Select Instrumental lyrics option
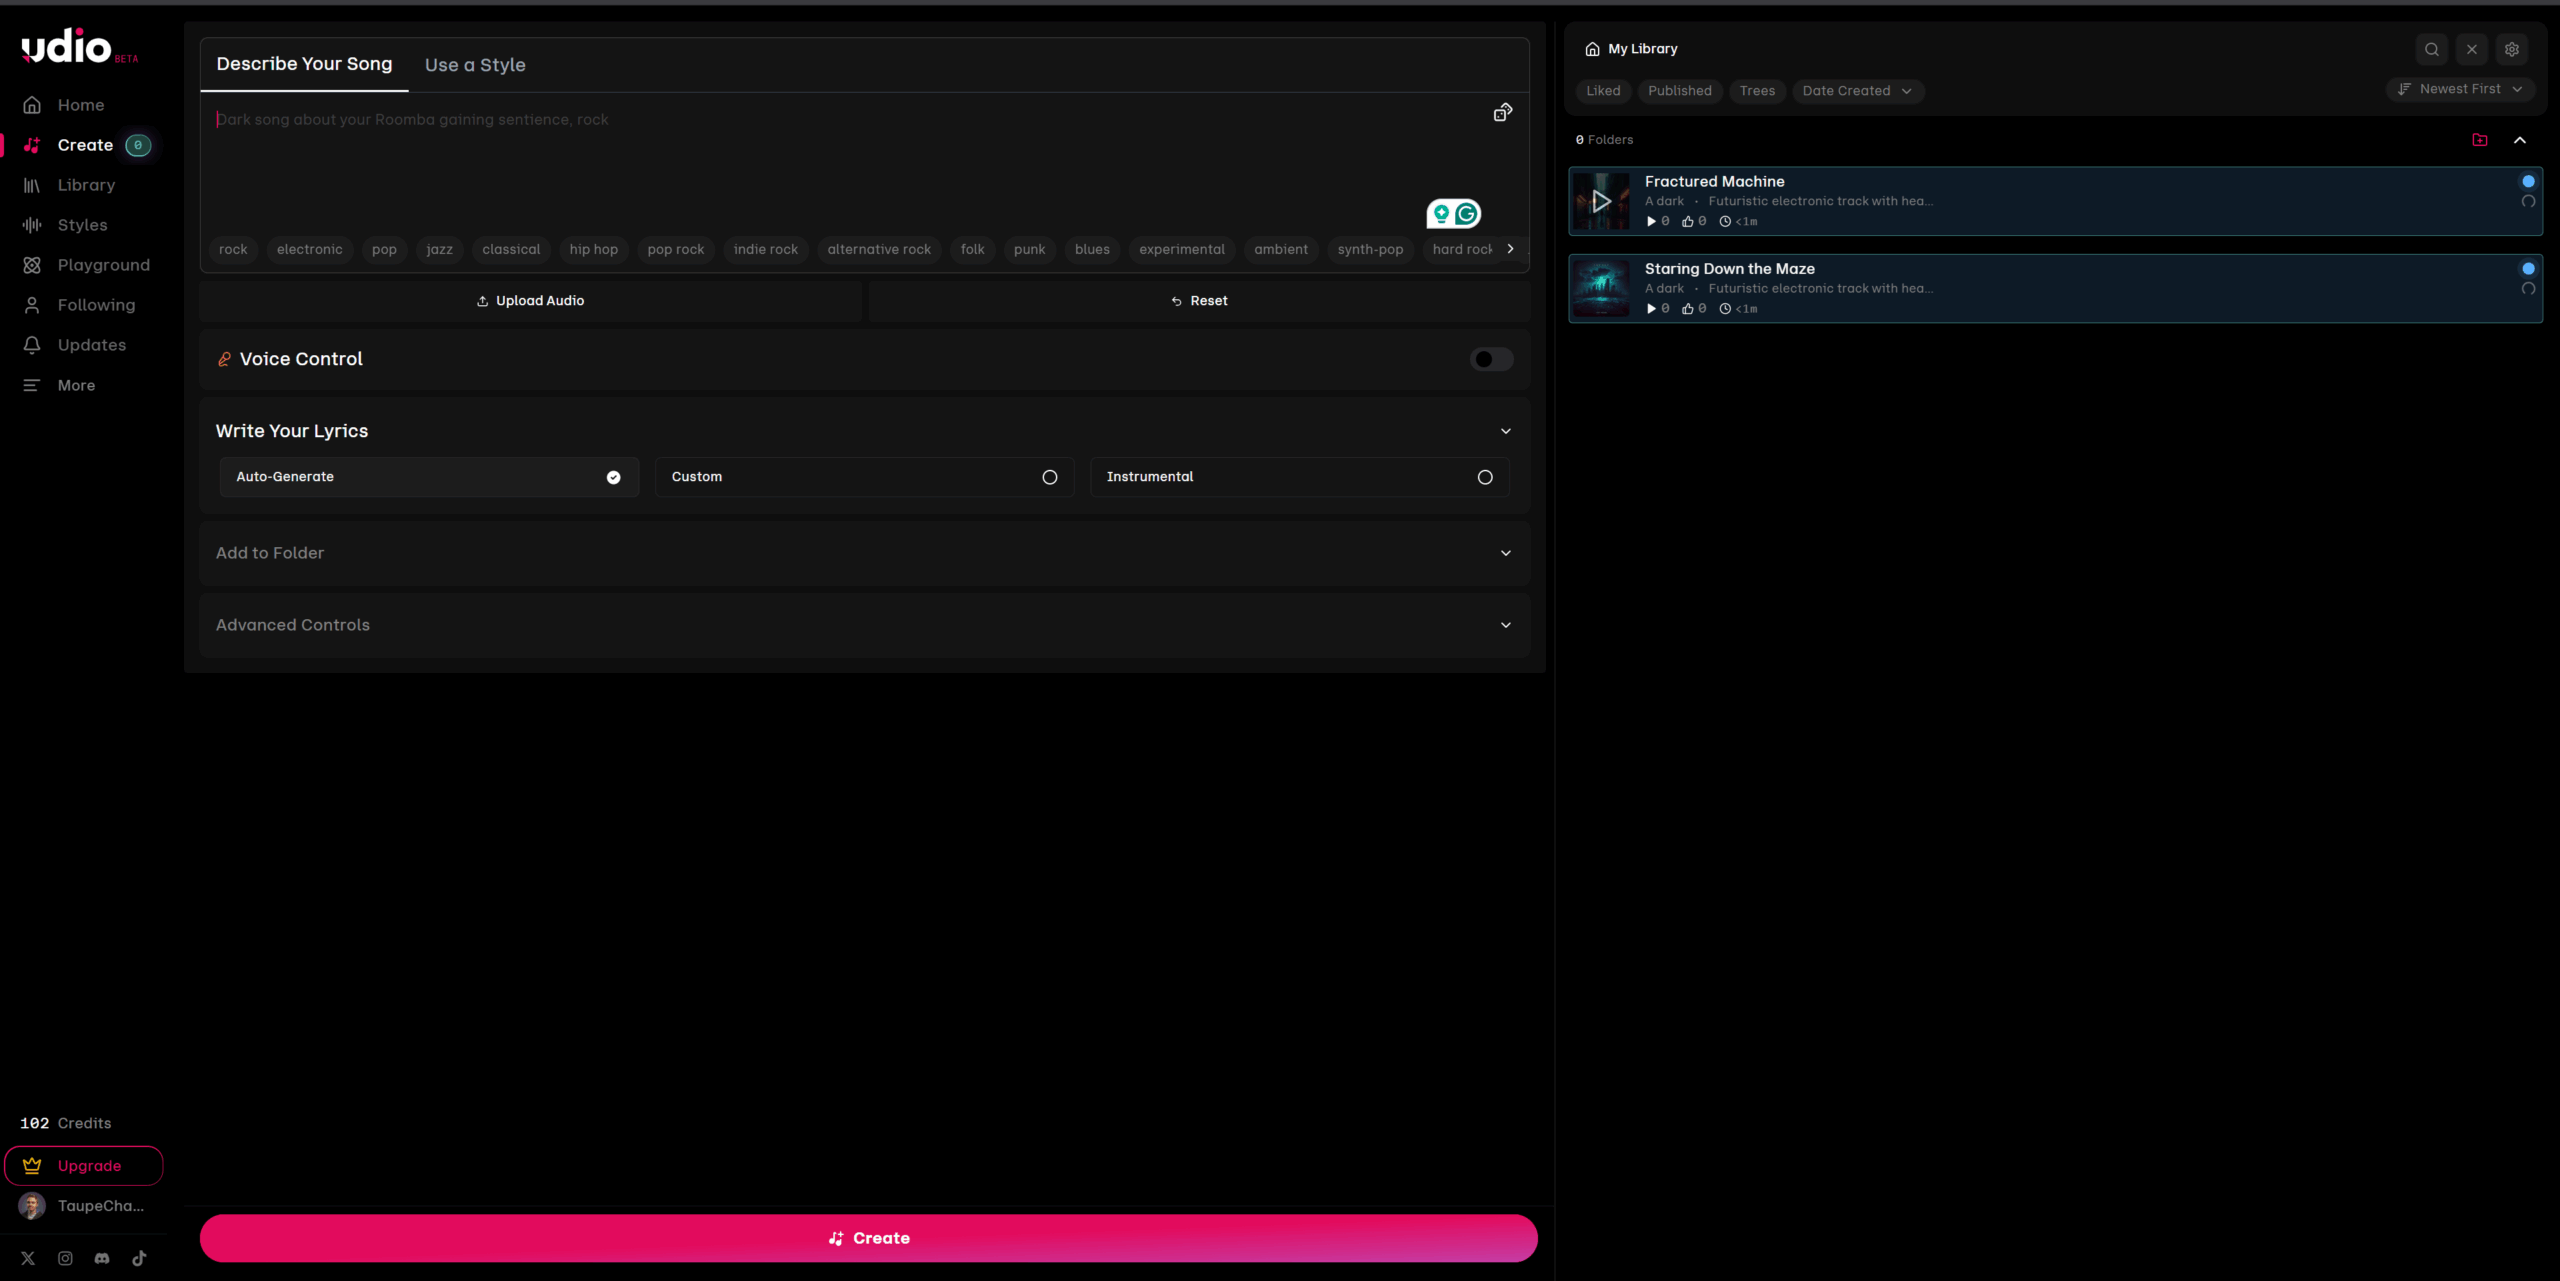The width and height of the screenshot is (2560, 1281). (1299, 477)
